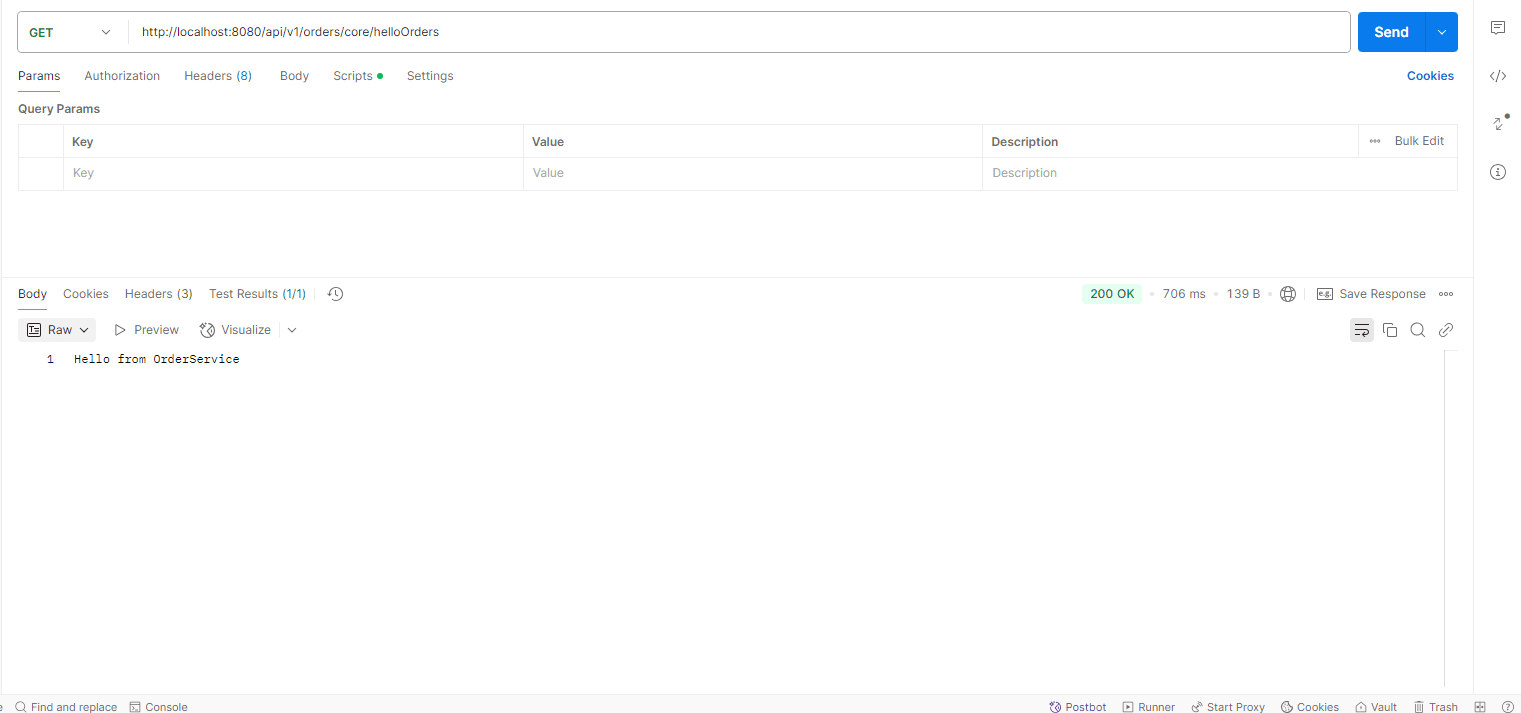Click the Visualize button
This screenshot has width=1521, height=713.
coord(236,330)
